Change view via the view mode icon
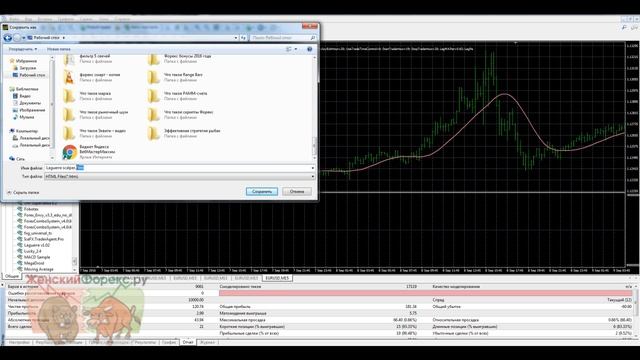The height and width of the screenshot is (360, 640). [x=289, y=49]
